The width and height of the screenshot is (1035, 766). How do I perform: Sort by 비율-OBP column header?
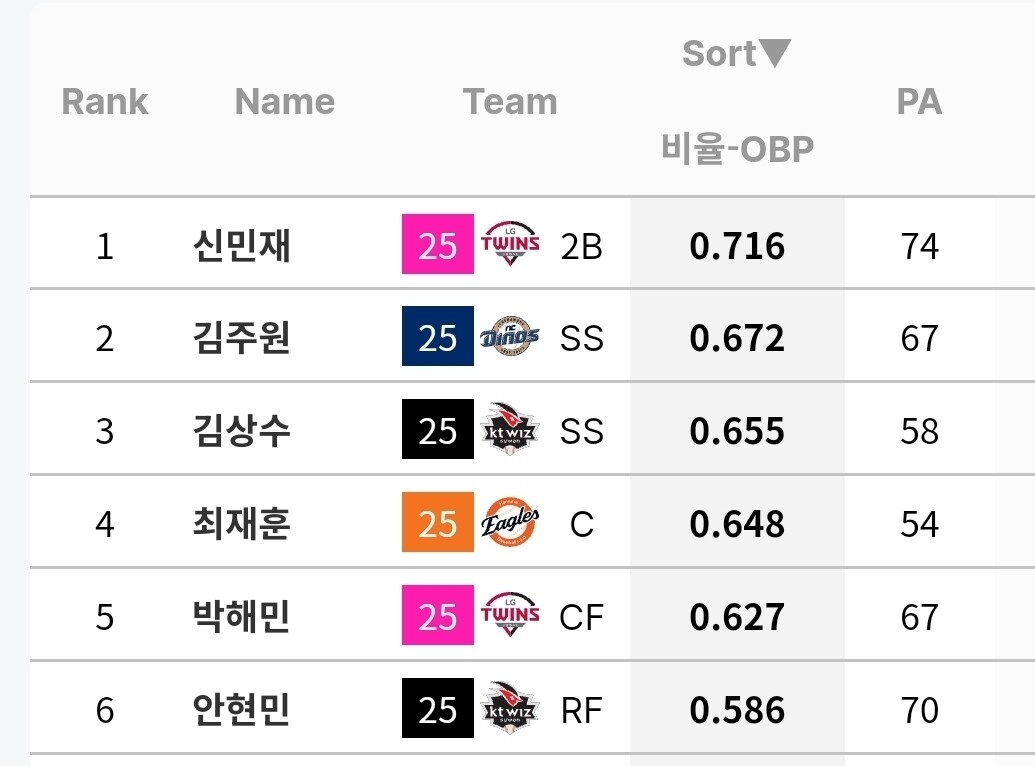[737, 149]
